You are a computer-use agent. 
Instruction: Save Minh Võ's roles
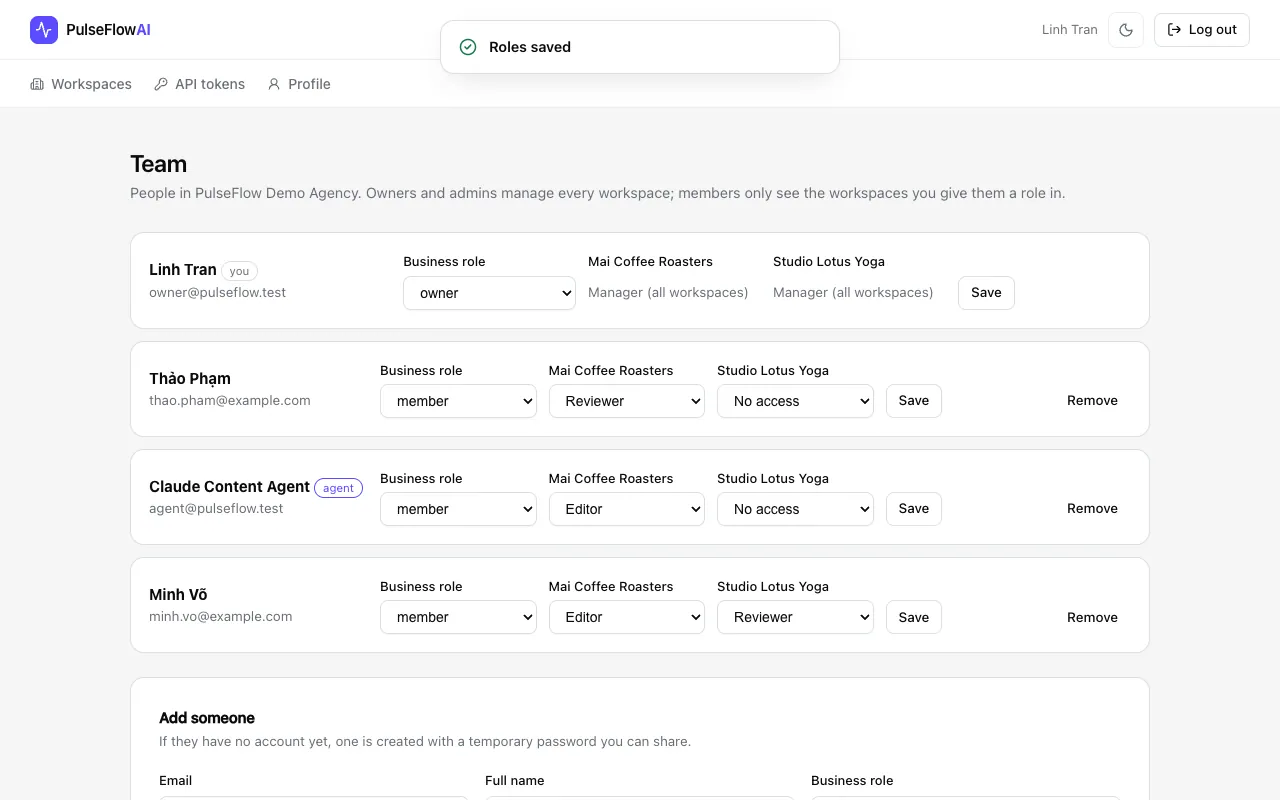[x=914, y=617]
